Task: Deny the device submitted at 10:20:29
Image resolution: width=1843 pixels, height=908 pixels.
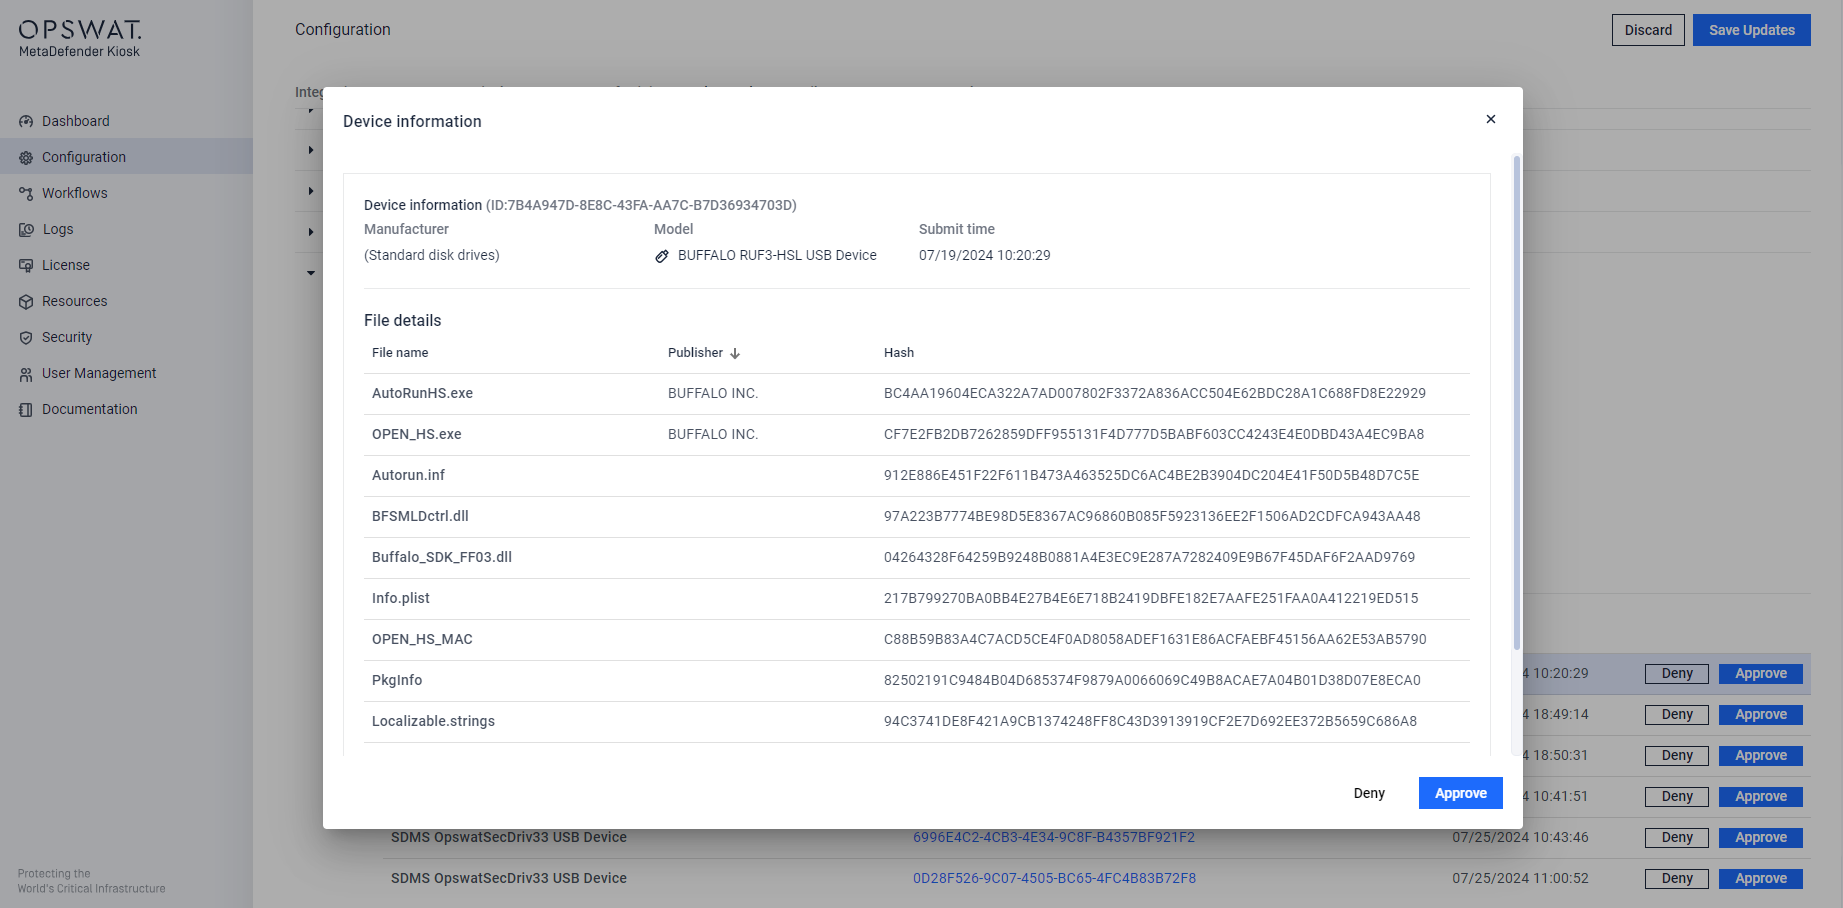Action: 1677,674
